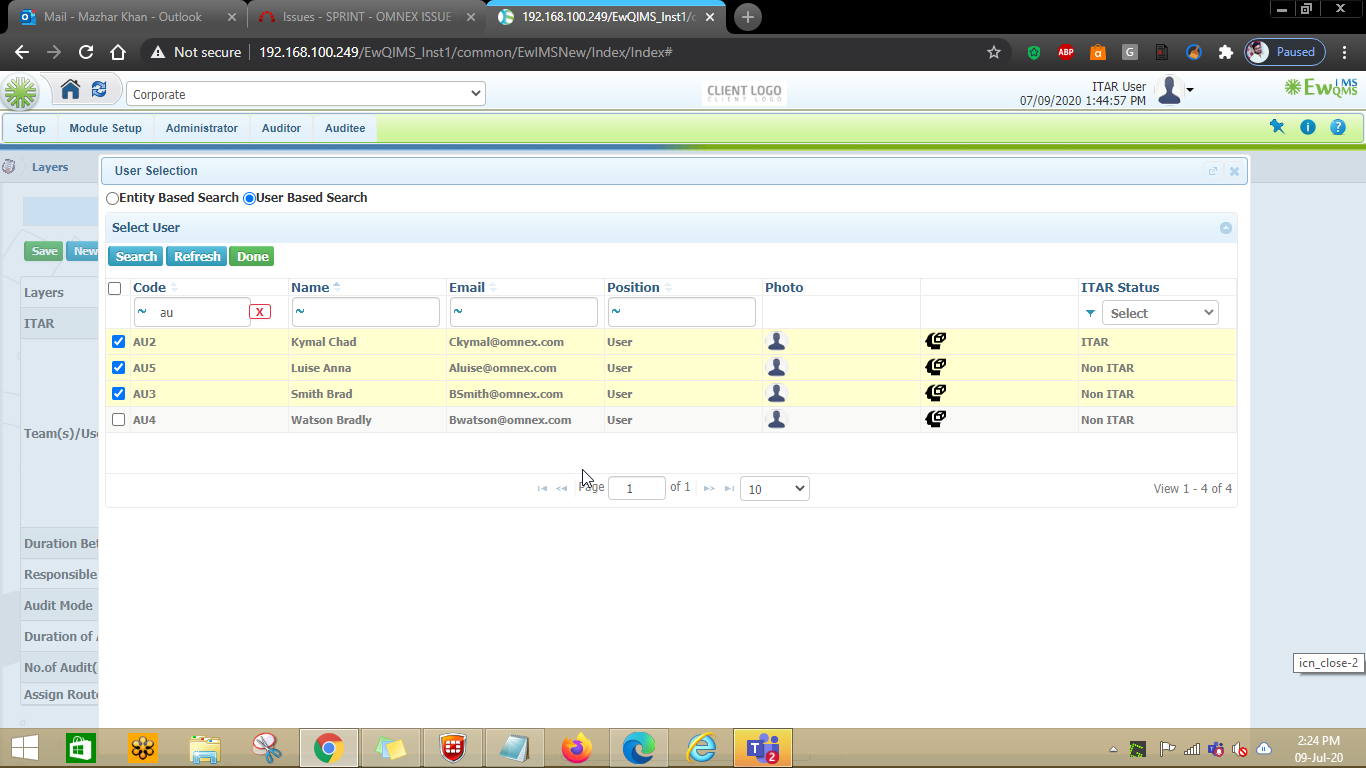
Task: Click the page number input box
Action: (x=637, y=489)
